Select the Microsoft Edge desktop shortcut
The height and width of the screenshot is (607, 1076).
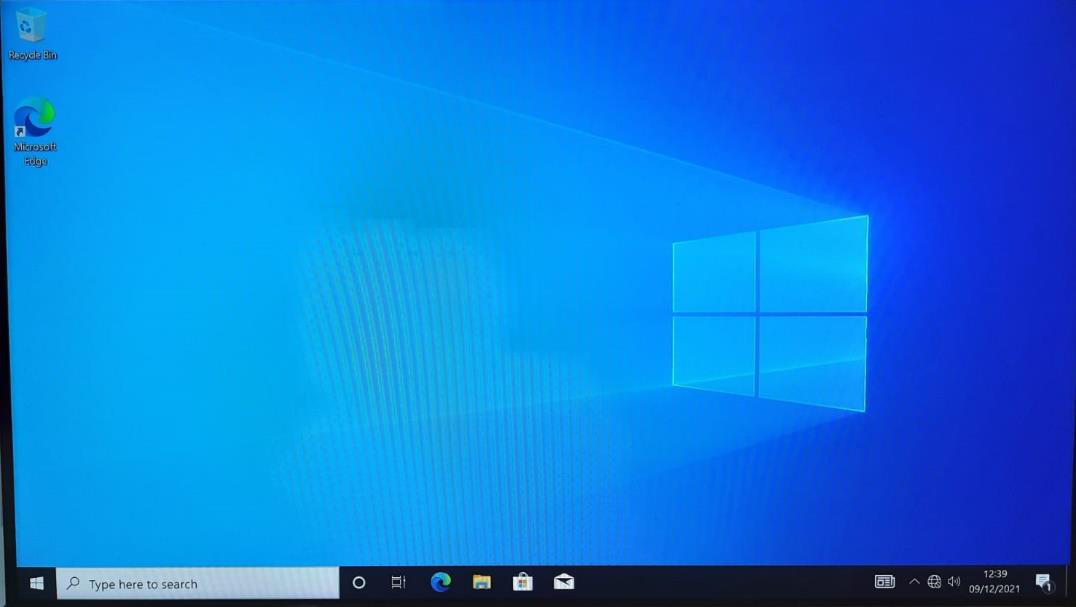[34, 132]
